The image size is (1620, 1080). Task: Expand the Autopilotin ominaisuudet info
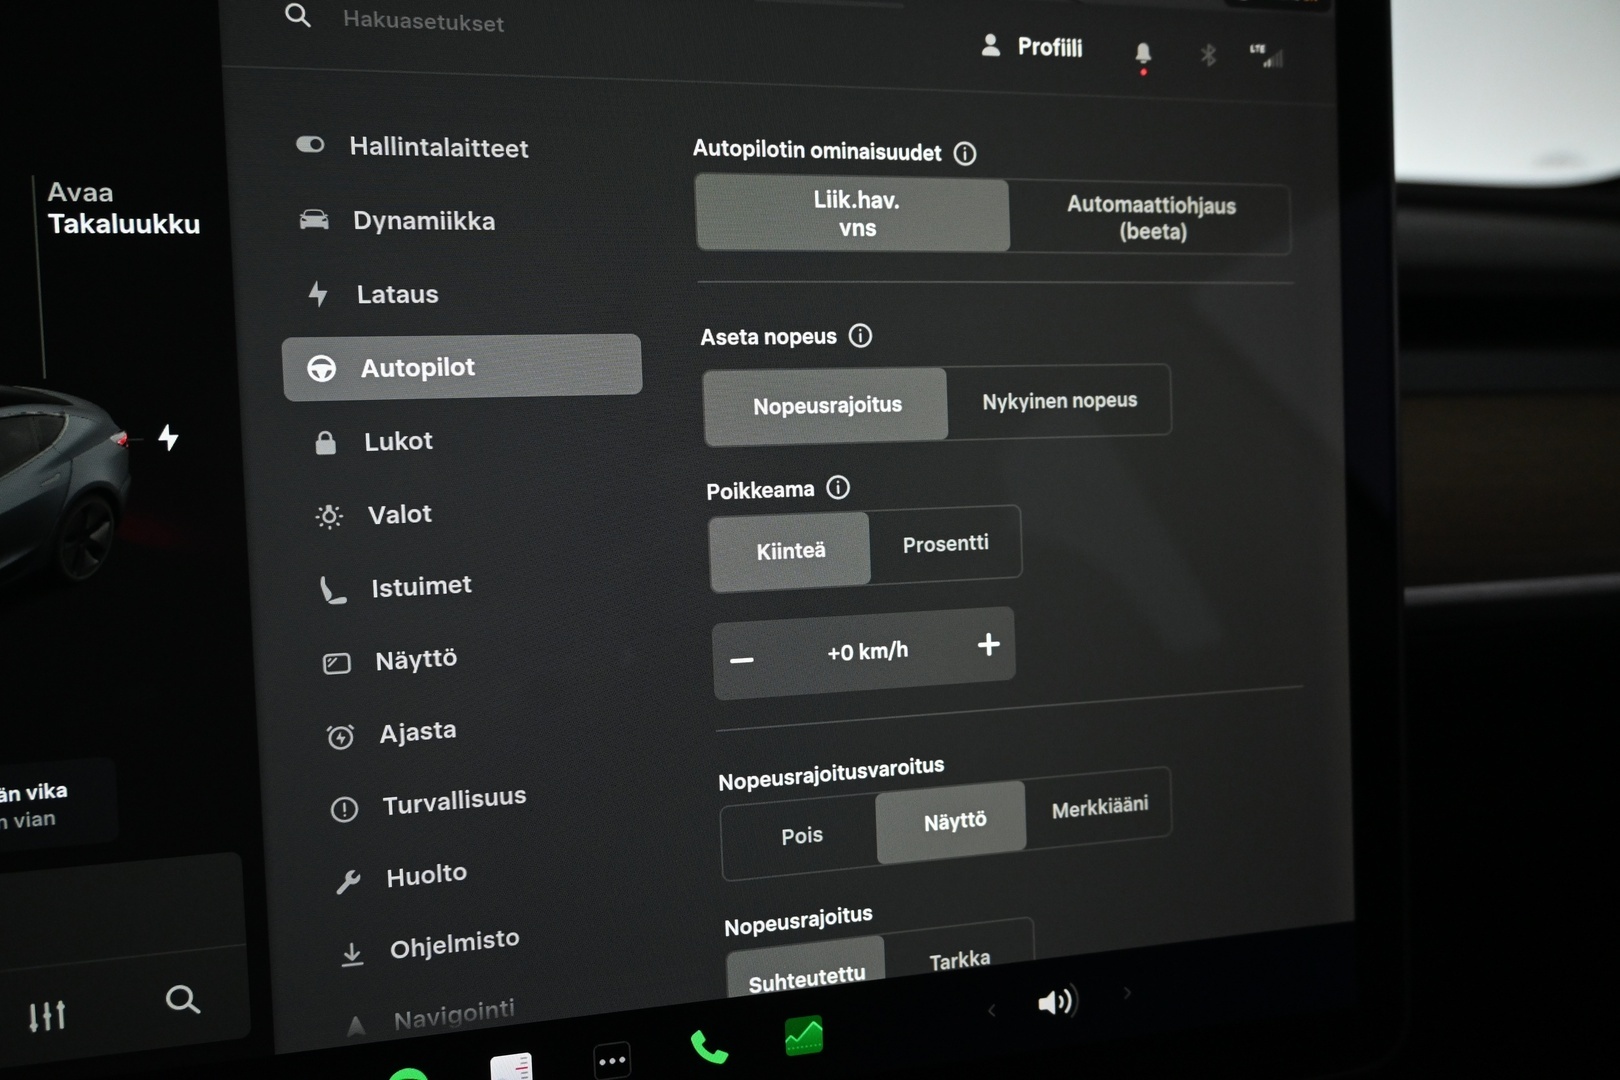coord(965,153)
